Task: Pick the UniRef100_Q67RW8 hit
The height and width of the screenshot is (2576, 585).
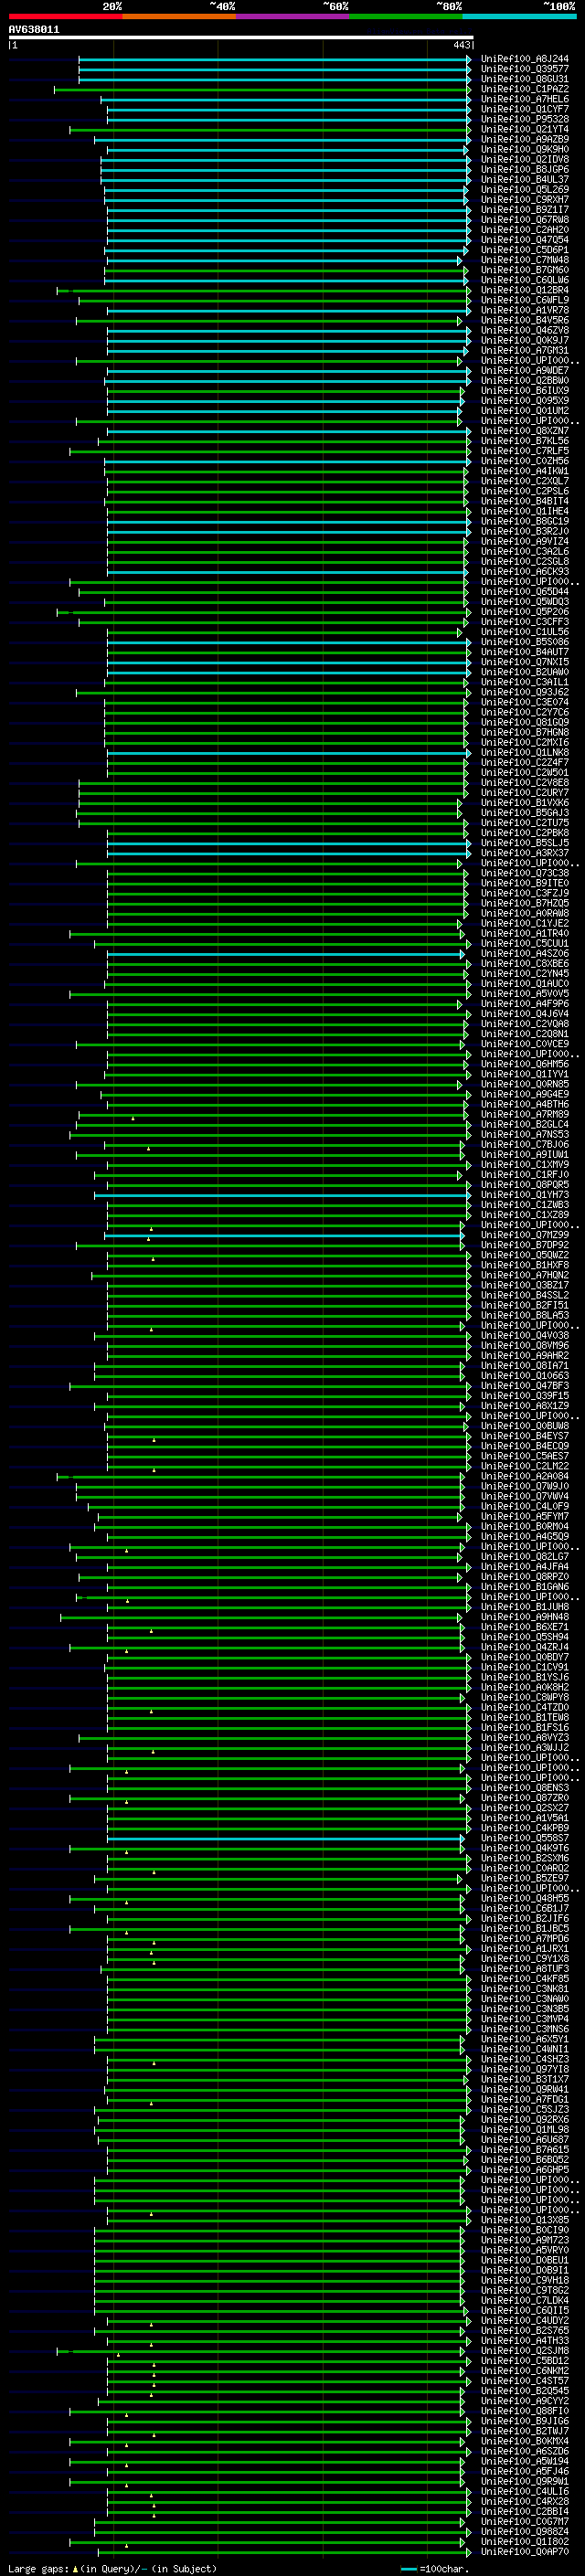Action: pos(524,220)
